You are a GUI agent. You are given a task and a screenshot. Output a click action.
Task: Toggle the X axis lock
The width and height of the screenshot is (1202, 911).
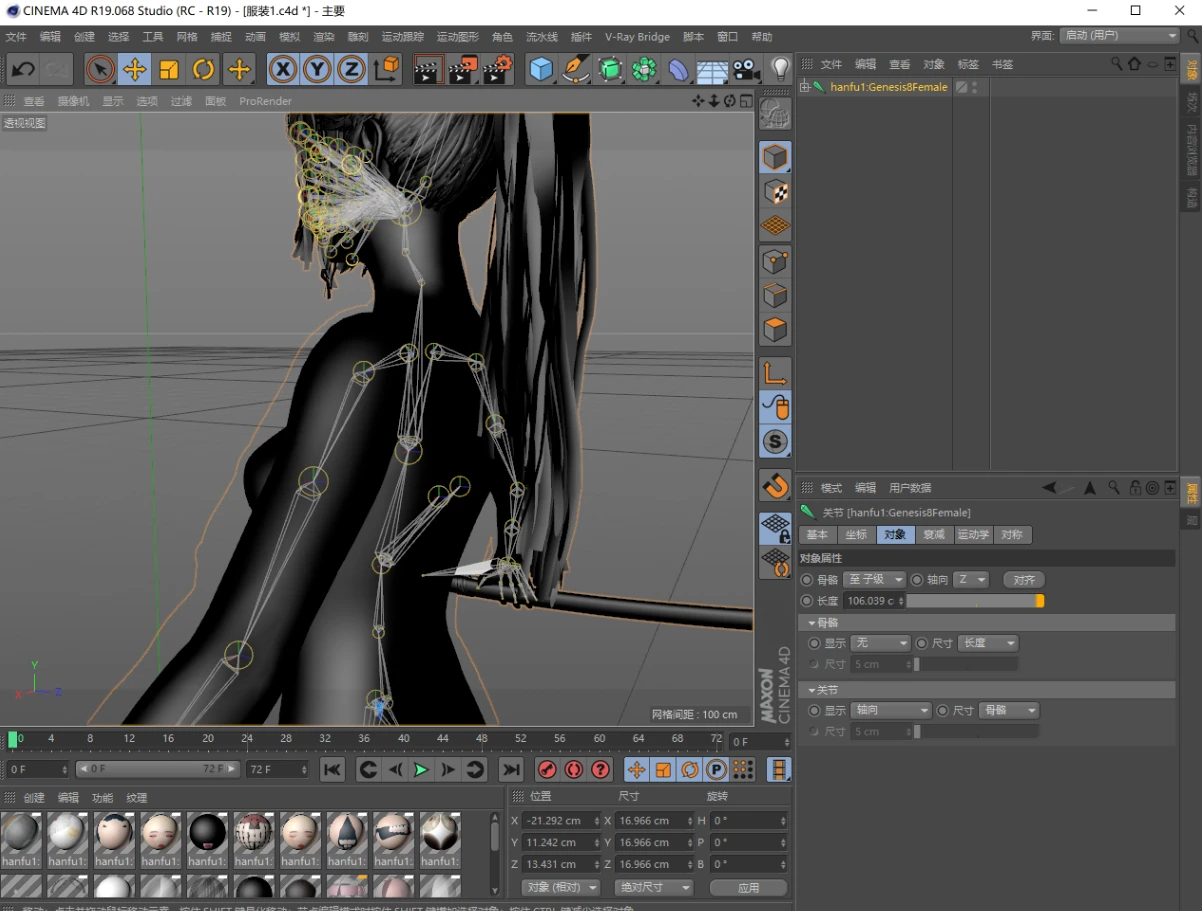284,69
